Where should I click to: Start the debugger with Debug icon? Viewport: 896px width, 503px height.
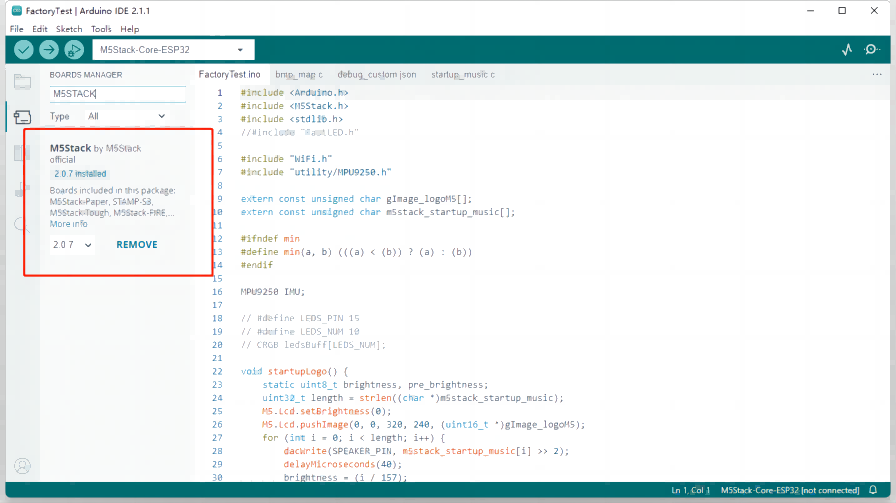(x=74, y=50)
